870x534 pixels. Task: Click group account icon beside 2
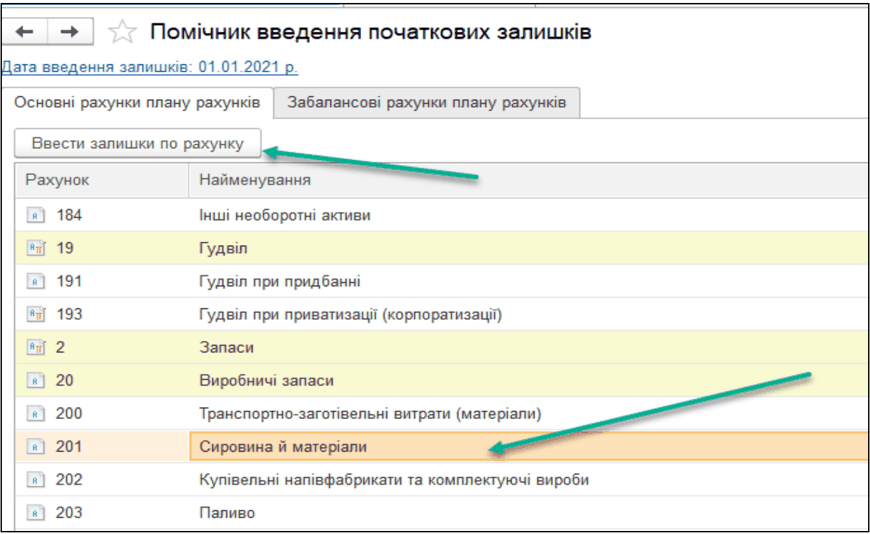(x=35, y=347)
